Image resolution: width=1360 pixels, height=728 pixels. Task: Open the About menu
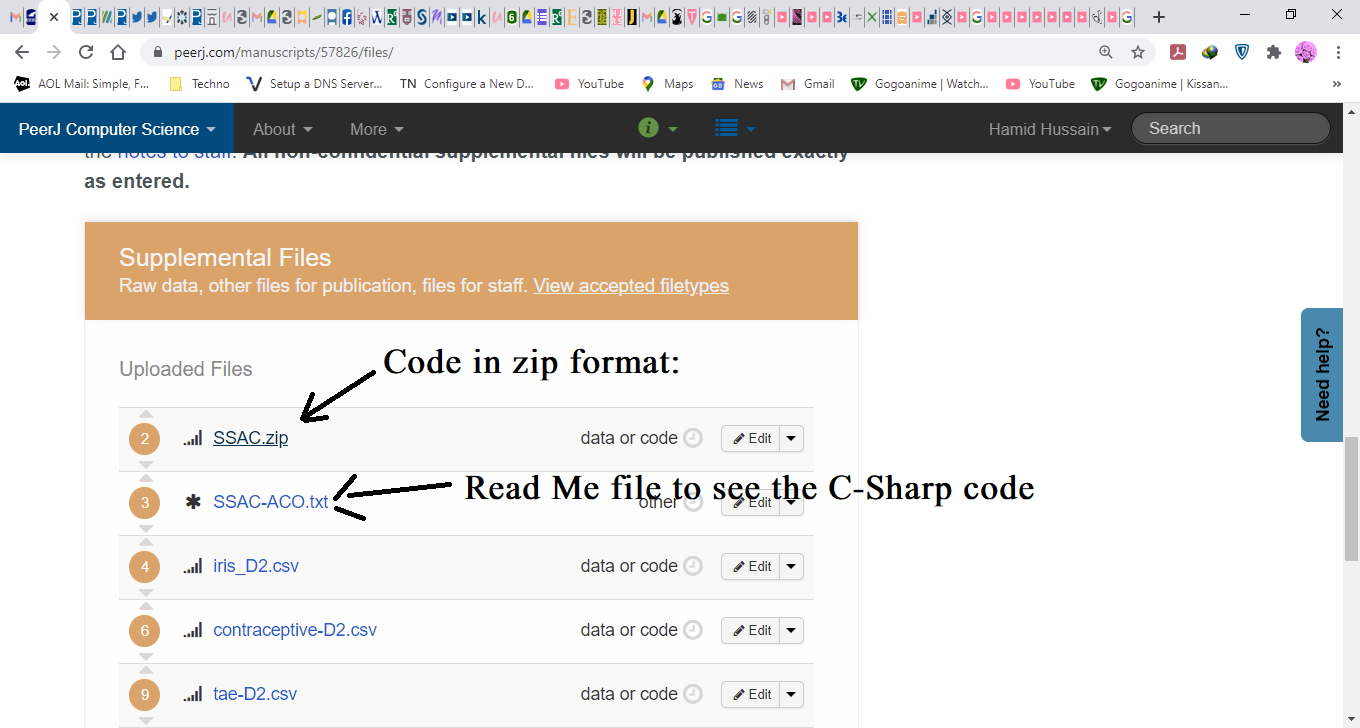pos(283,129)
